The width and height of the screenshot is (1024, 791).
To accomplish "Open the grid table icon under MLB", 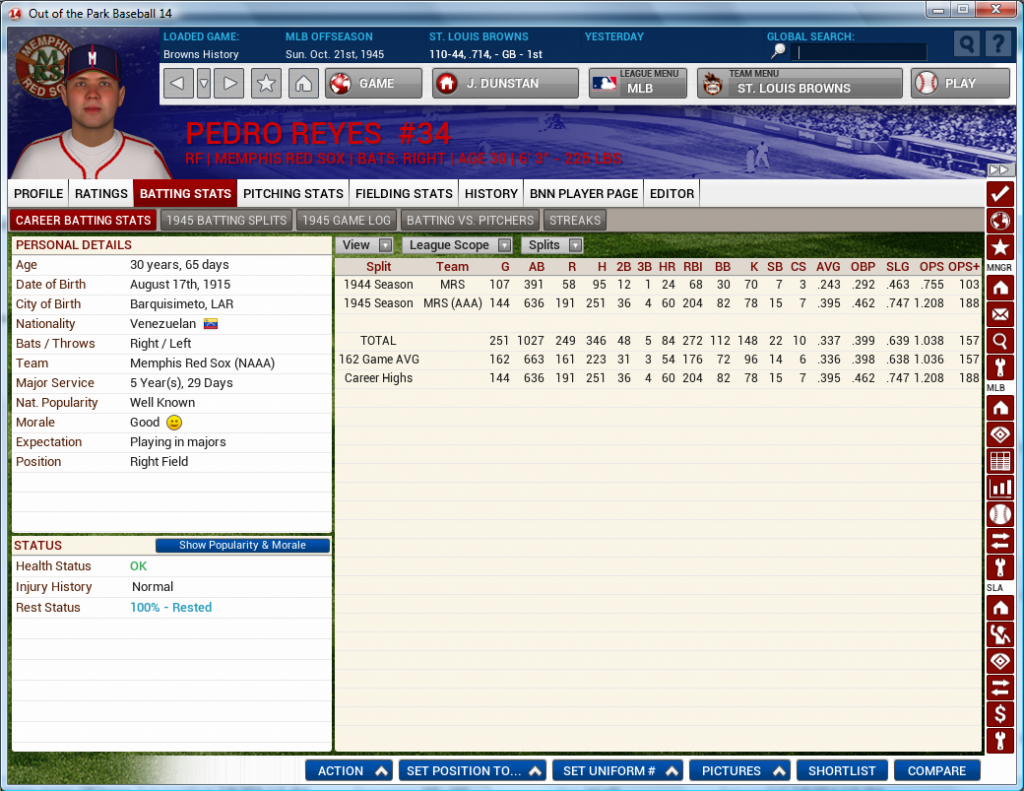I will tap(999, 461).
